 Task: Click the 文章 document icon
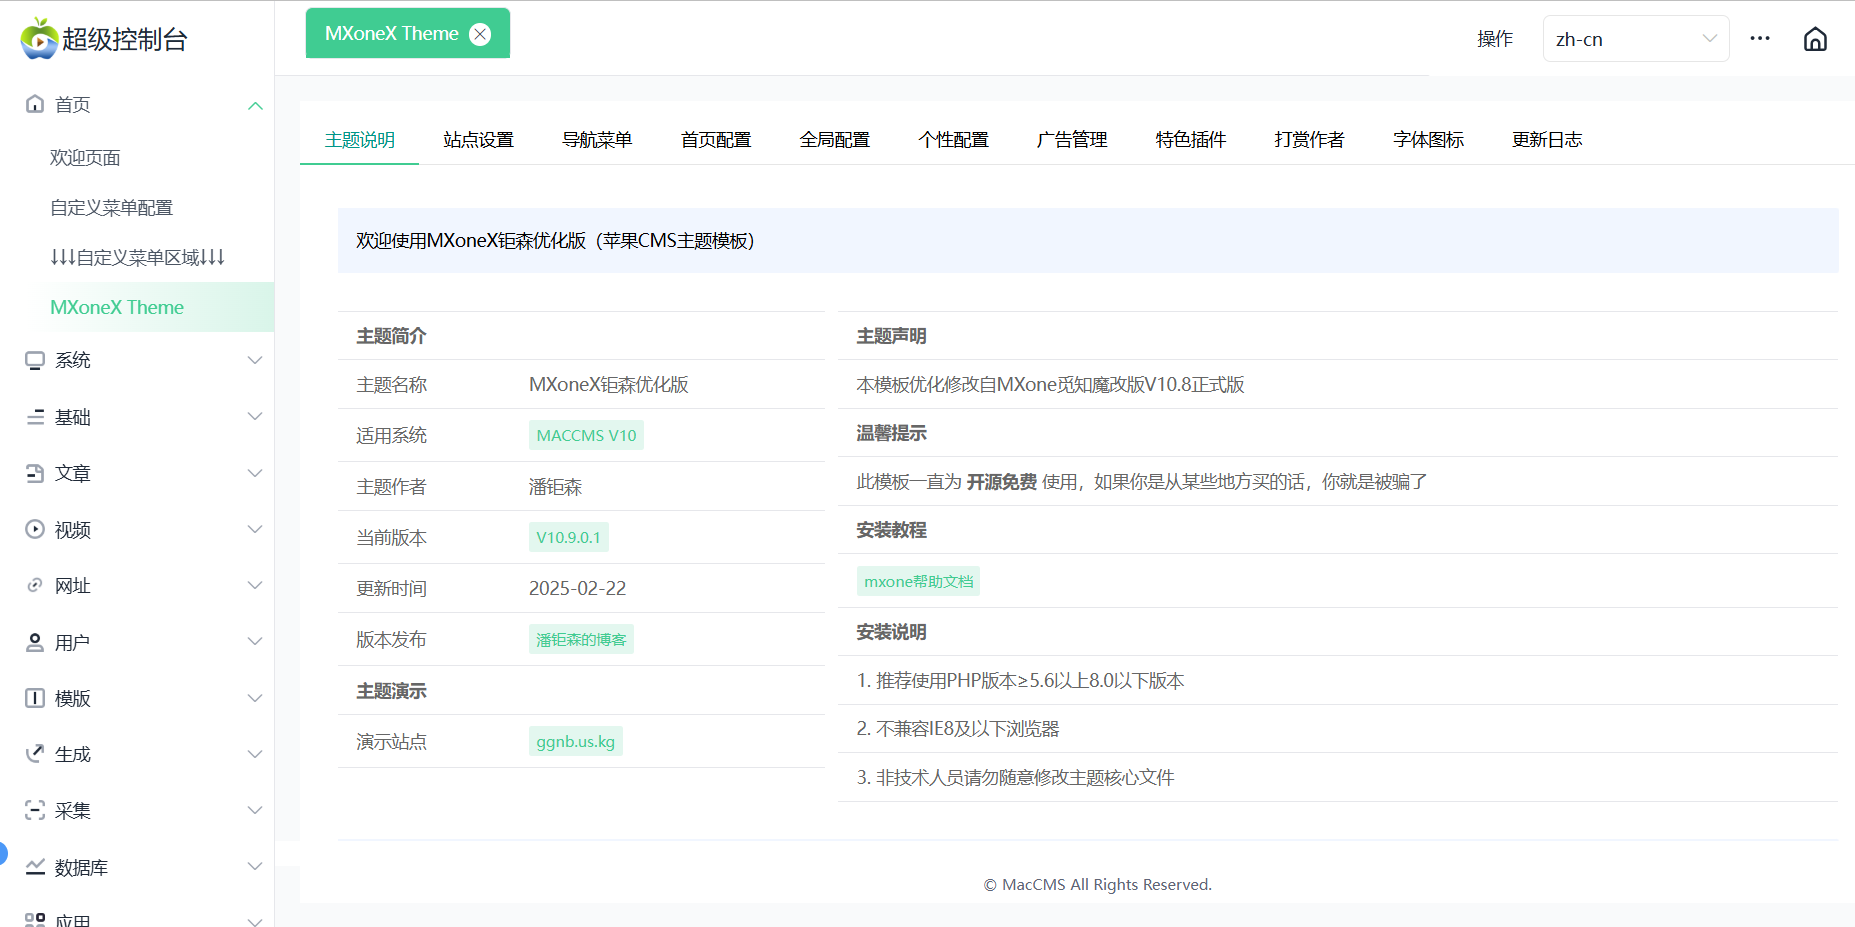35,473
